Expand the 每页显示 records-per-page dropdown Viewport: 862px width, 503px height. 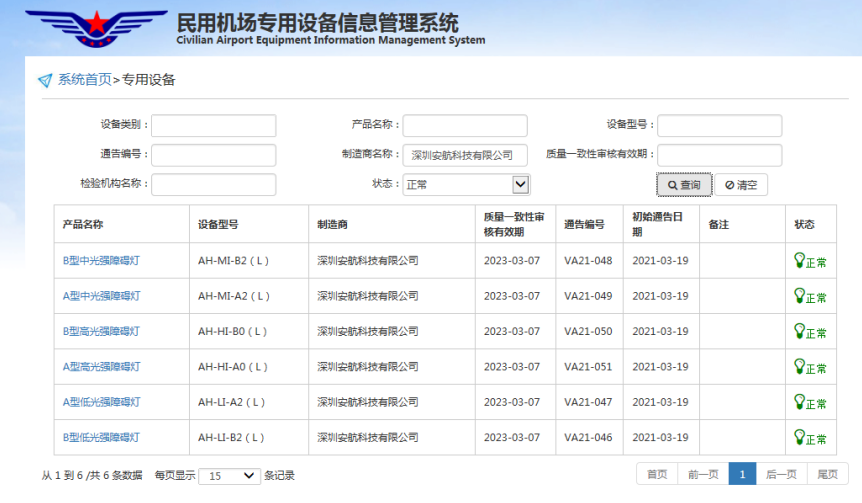click(229, 476)
